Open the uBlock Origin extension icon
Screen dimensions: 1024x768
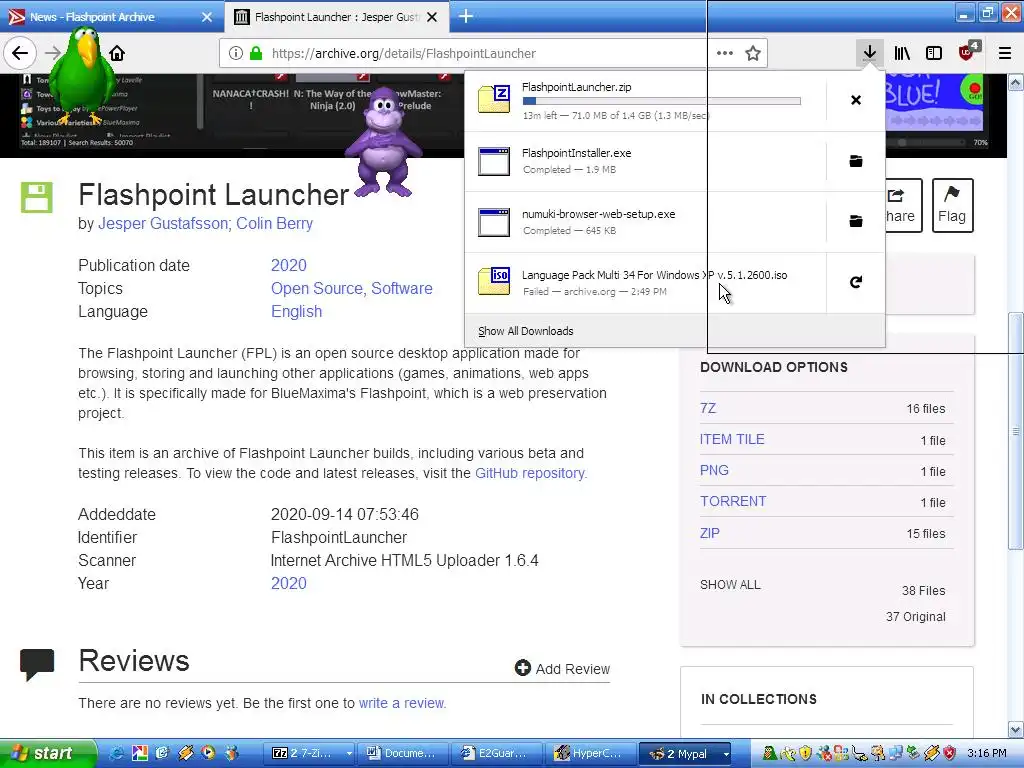coord(967,52)
